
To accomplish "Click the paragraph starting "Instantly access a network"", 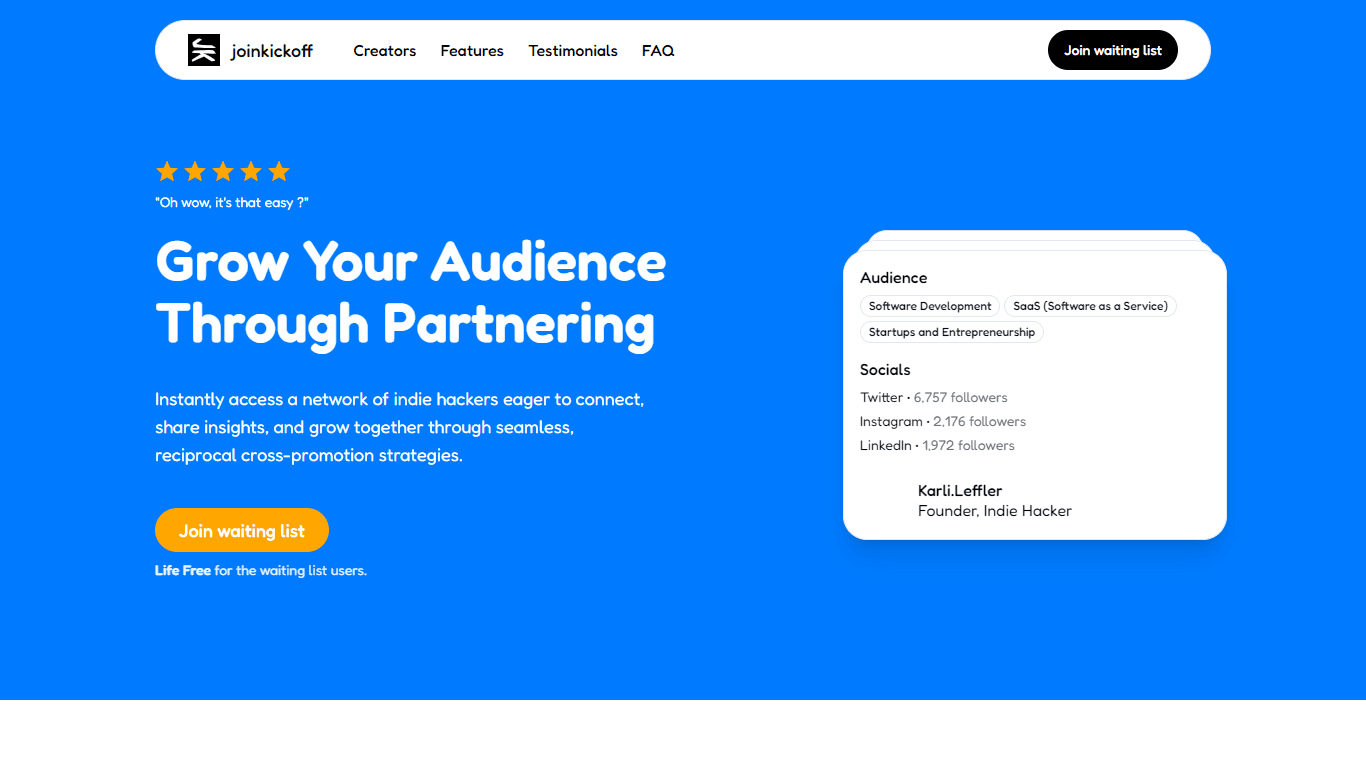I will click(x=400, y=427).
